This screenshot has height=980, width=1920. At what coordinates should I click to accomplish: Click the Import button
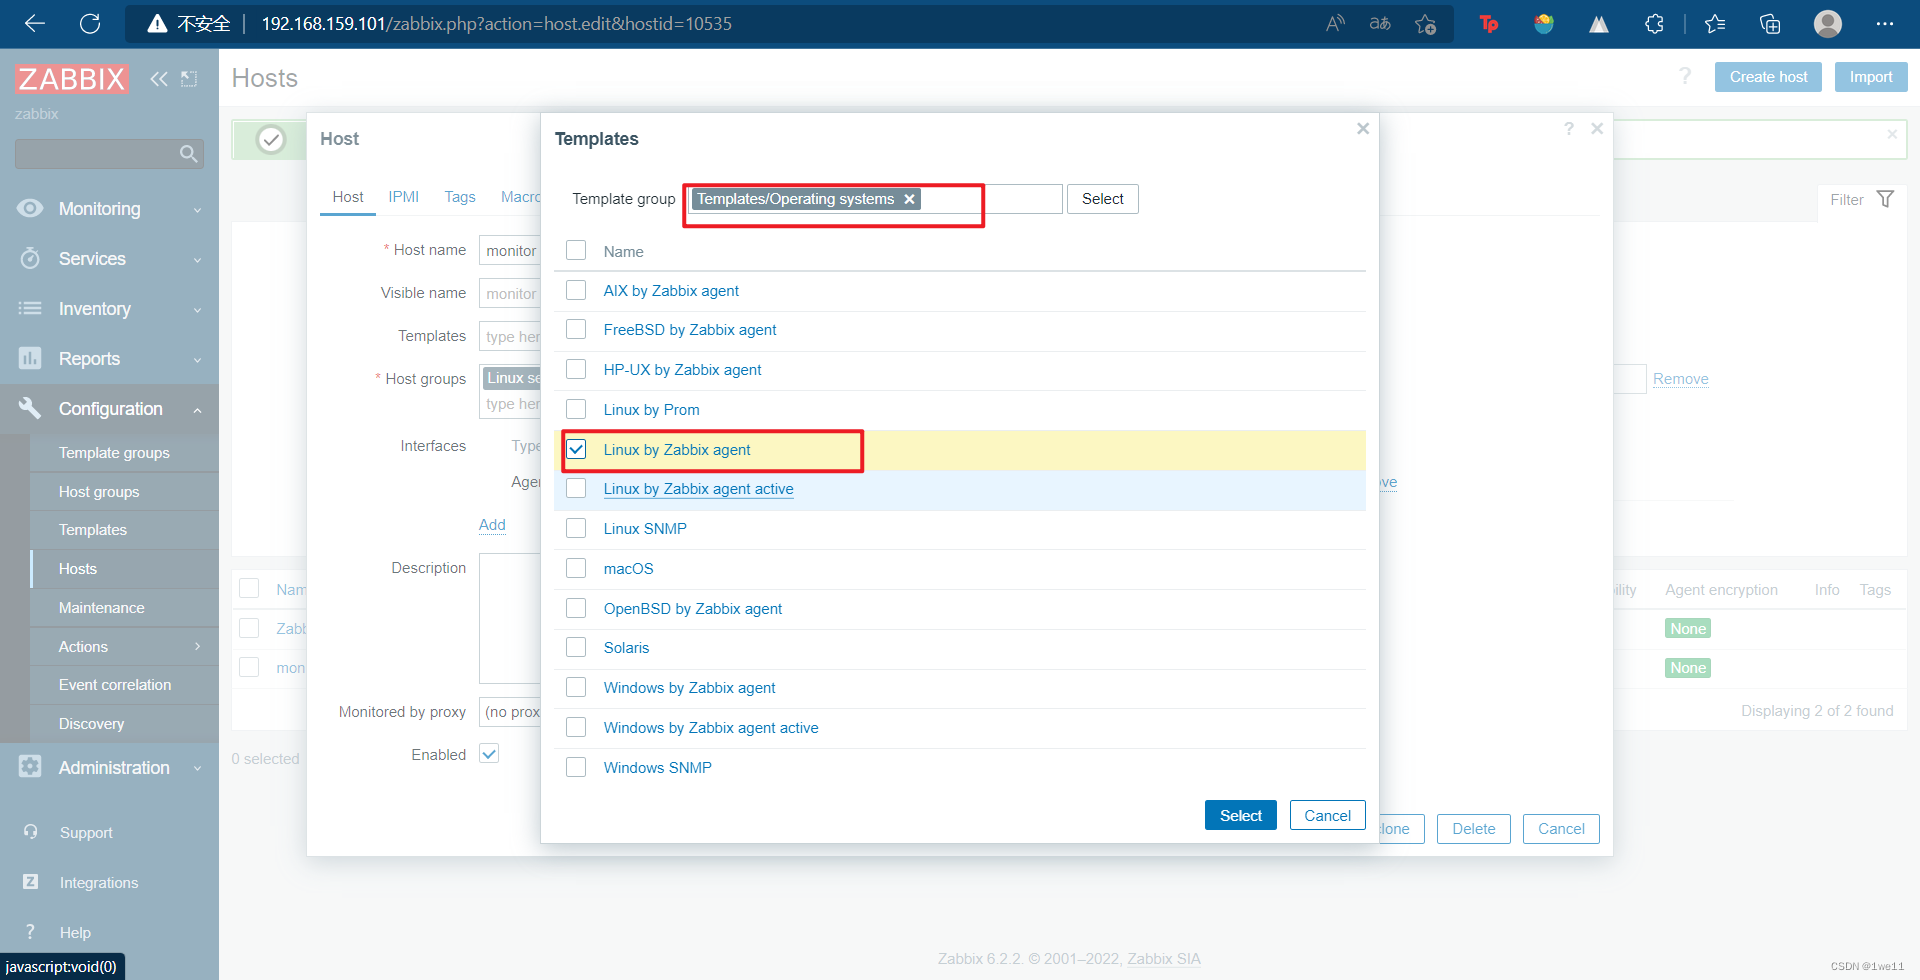click(x=1870, y=77)
